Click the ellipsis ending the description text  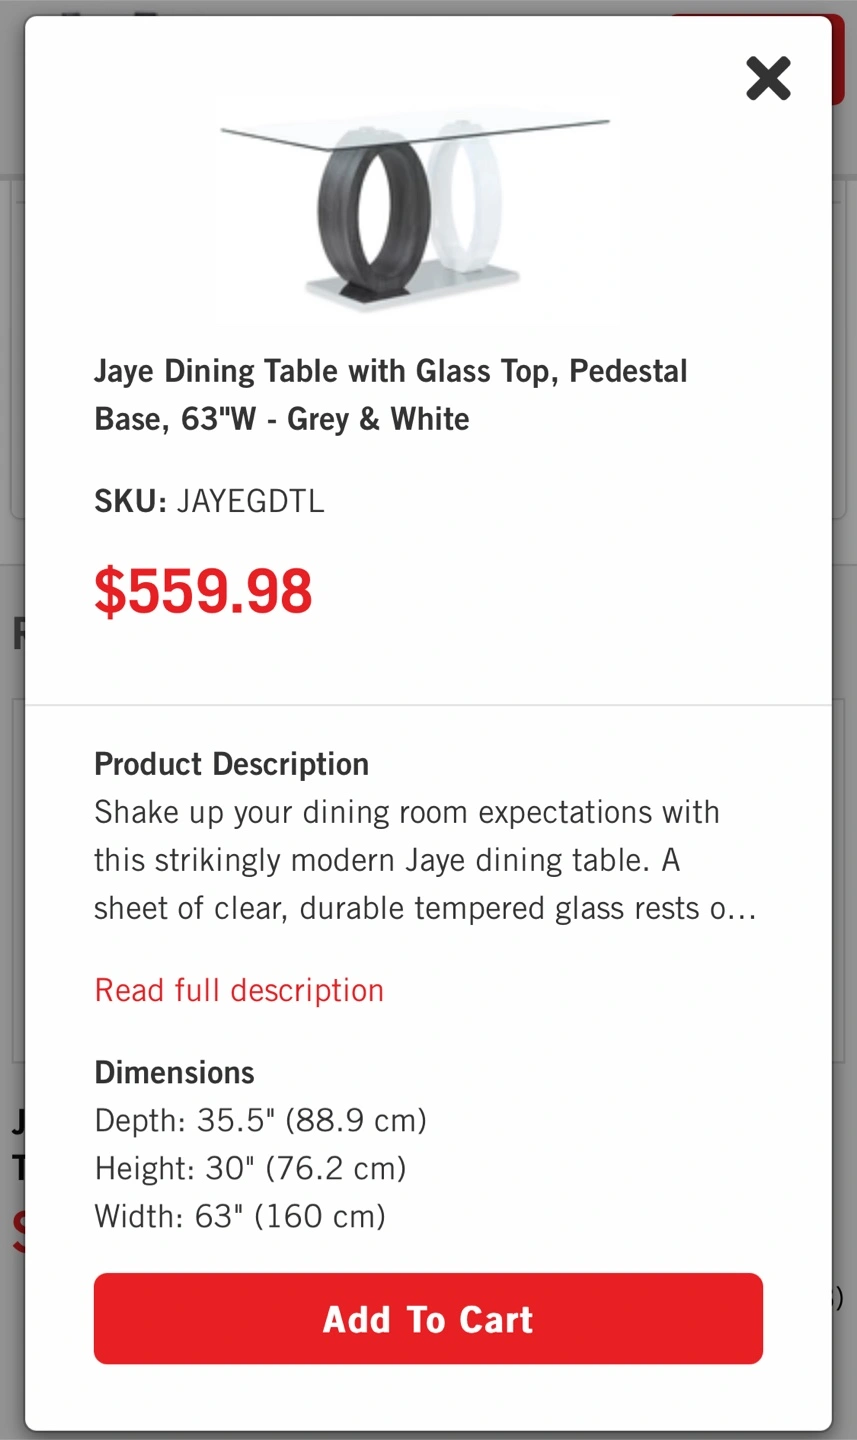coord(744,909)
